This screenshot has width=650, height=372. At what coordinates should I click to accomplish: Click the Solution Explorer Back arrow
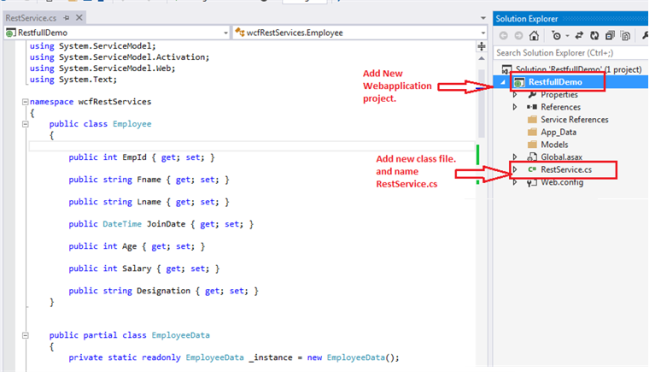[x=503, y=36]
